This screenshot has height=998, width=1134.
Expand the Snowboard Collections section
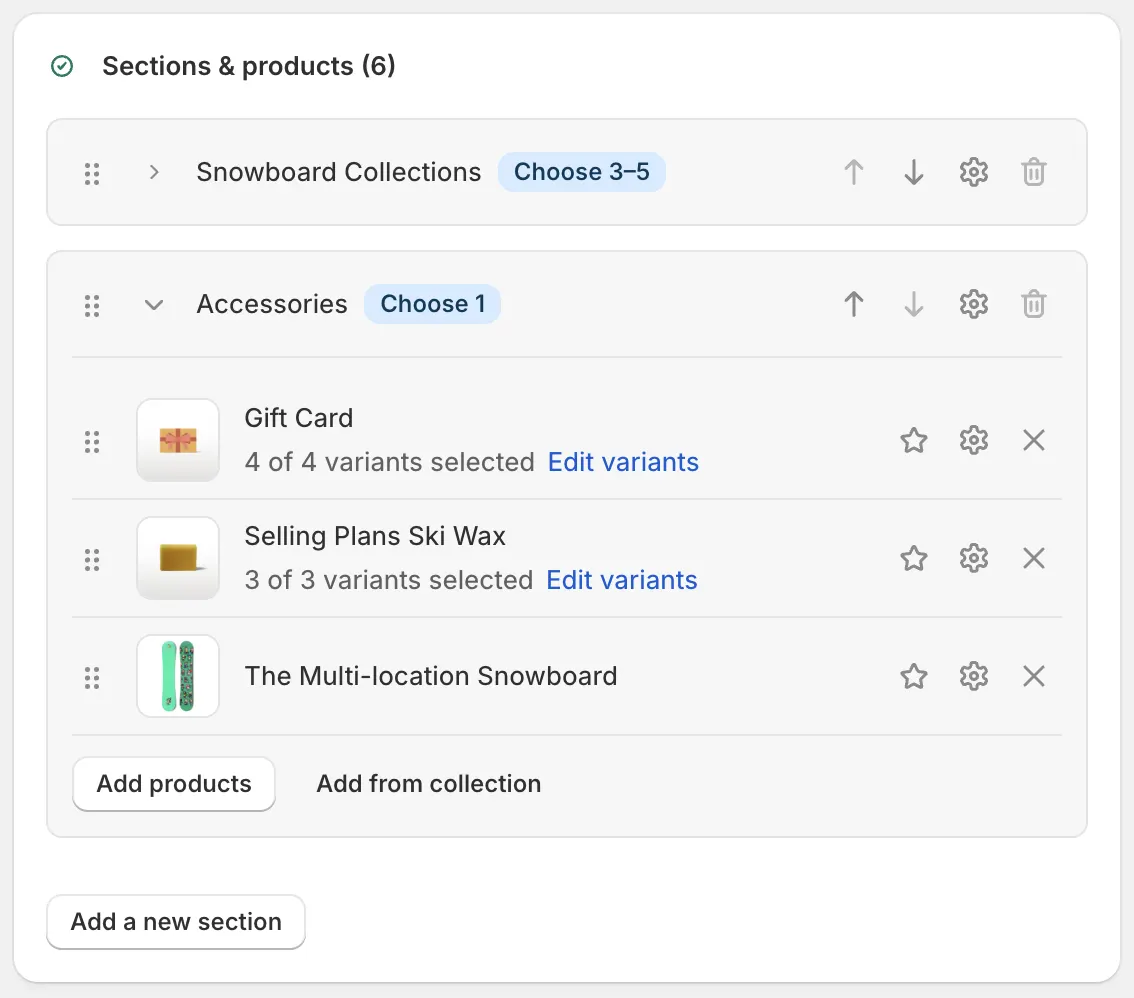[153, 173]
